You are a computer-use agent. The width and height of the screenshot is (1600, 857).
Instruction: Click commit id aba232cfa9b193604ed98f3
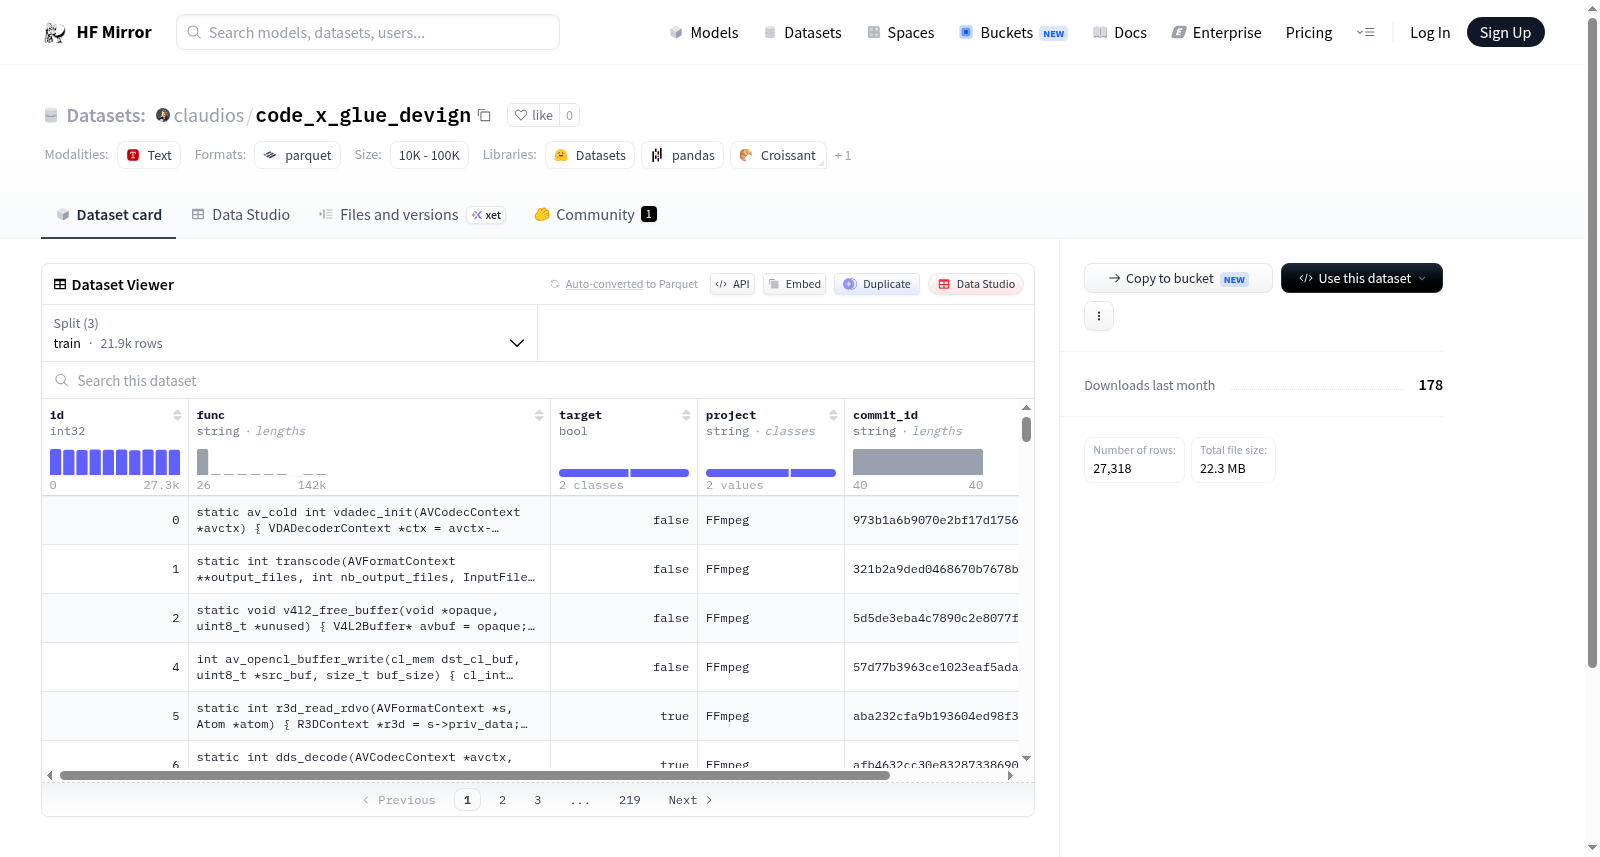(x=935, y=716)
